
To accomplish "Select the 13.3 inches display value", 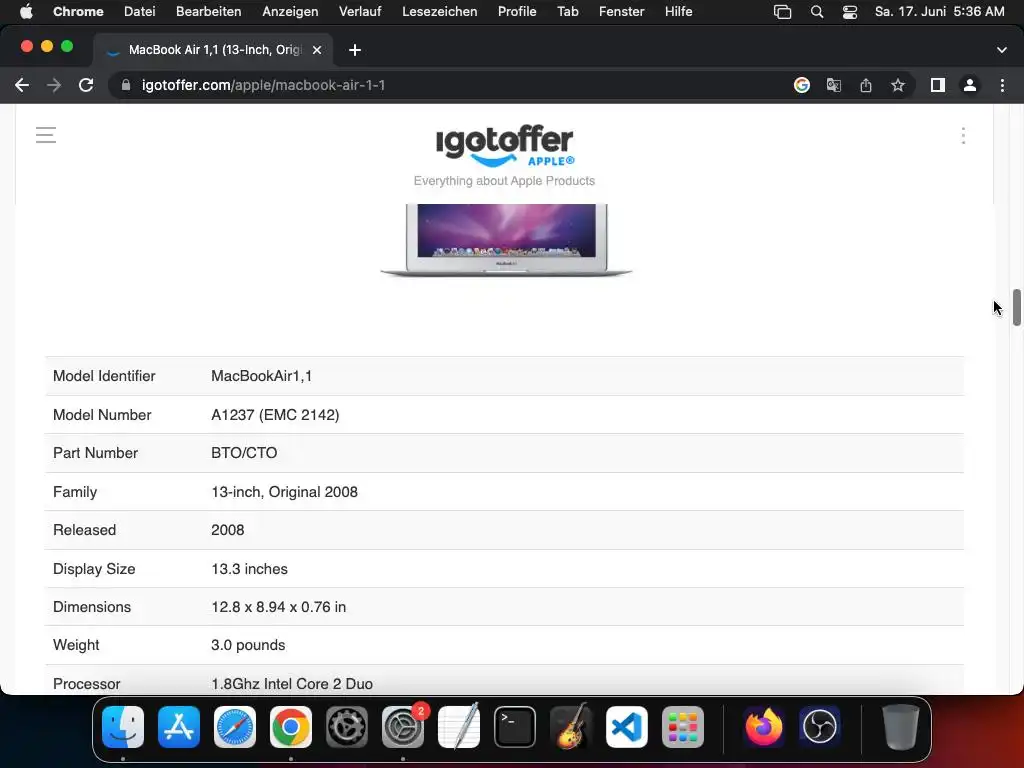I will coord(249,569).
